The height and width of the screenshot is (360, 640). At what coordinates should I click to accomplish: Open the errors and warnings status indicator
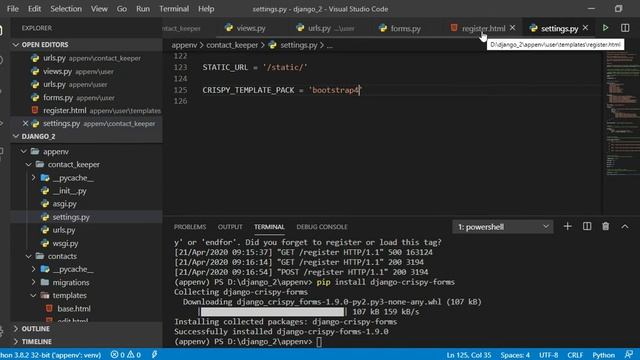tap(126, 355)
